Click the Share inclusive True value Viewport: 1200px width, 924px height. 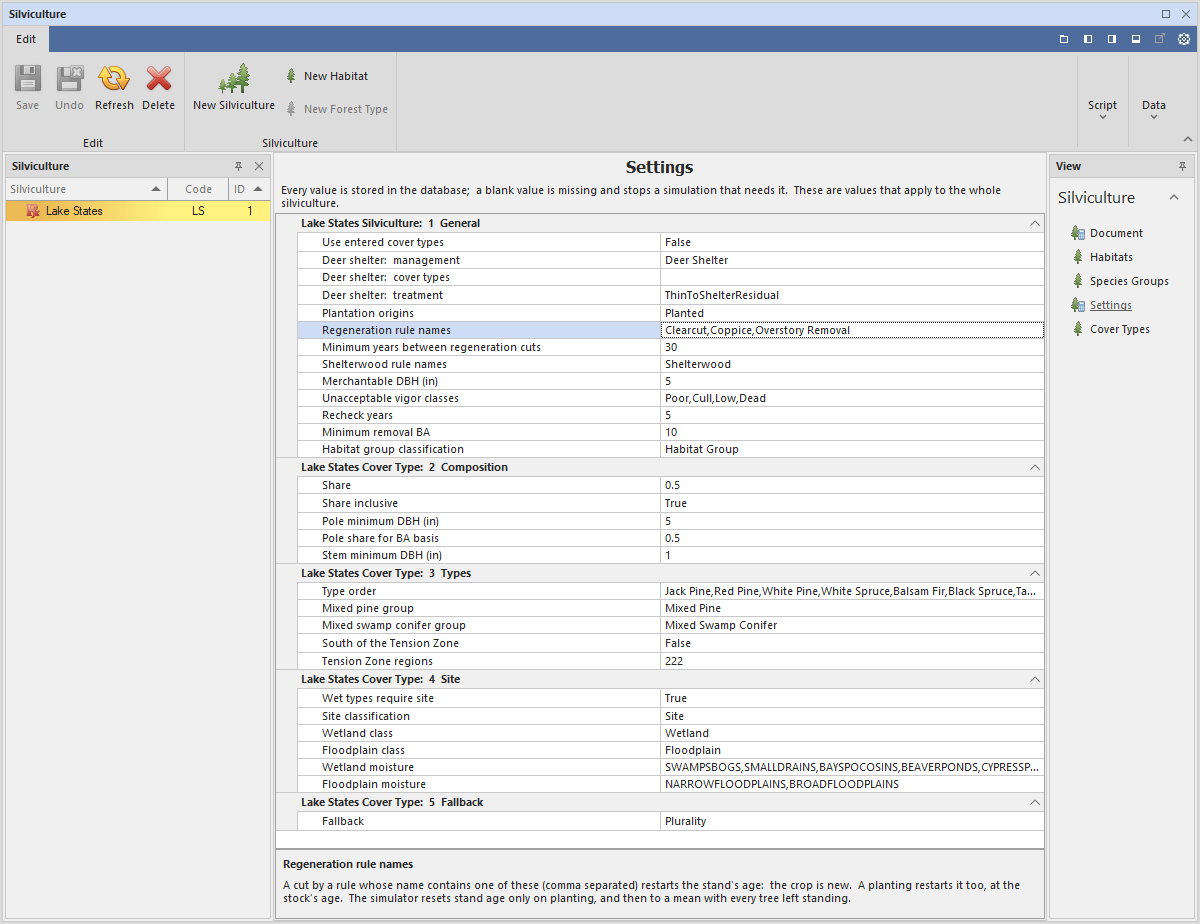click(x=852, y=503)
